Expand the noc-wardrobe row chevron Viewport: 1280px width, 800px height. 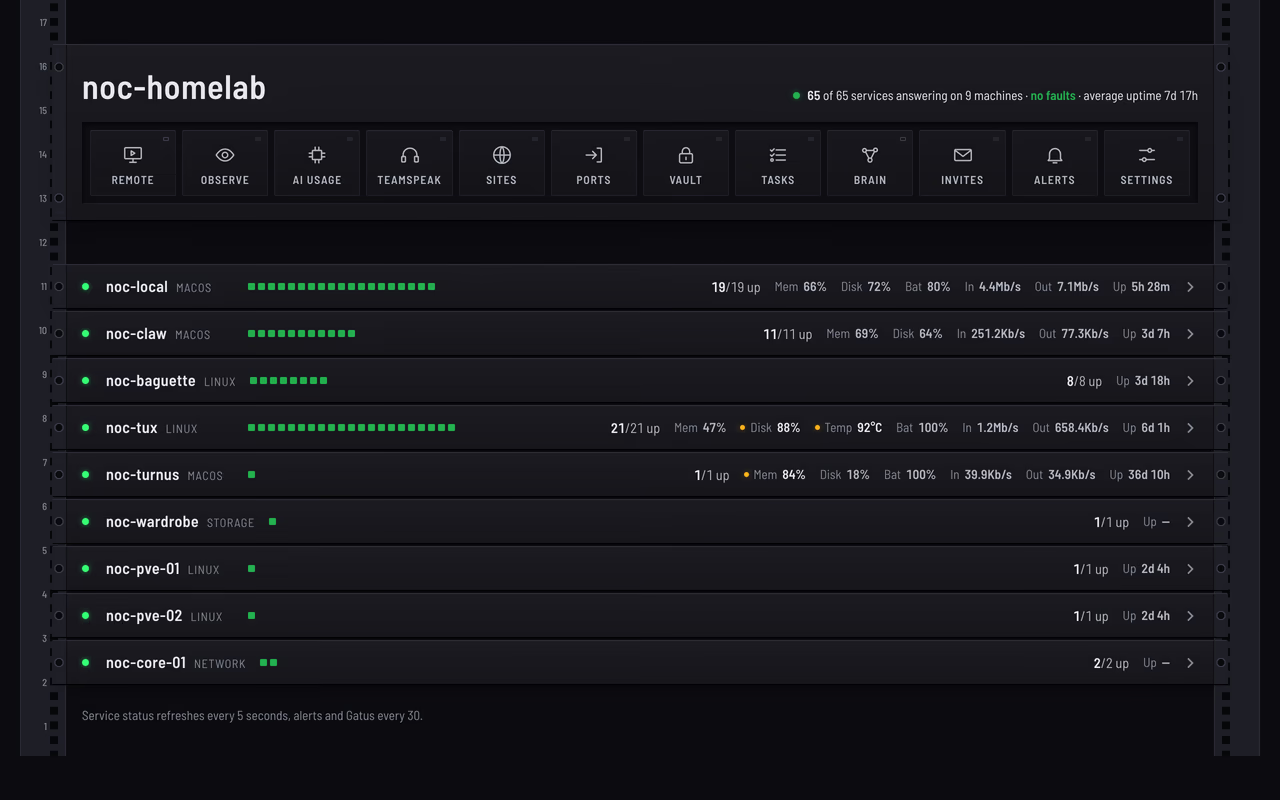1190,522
